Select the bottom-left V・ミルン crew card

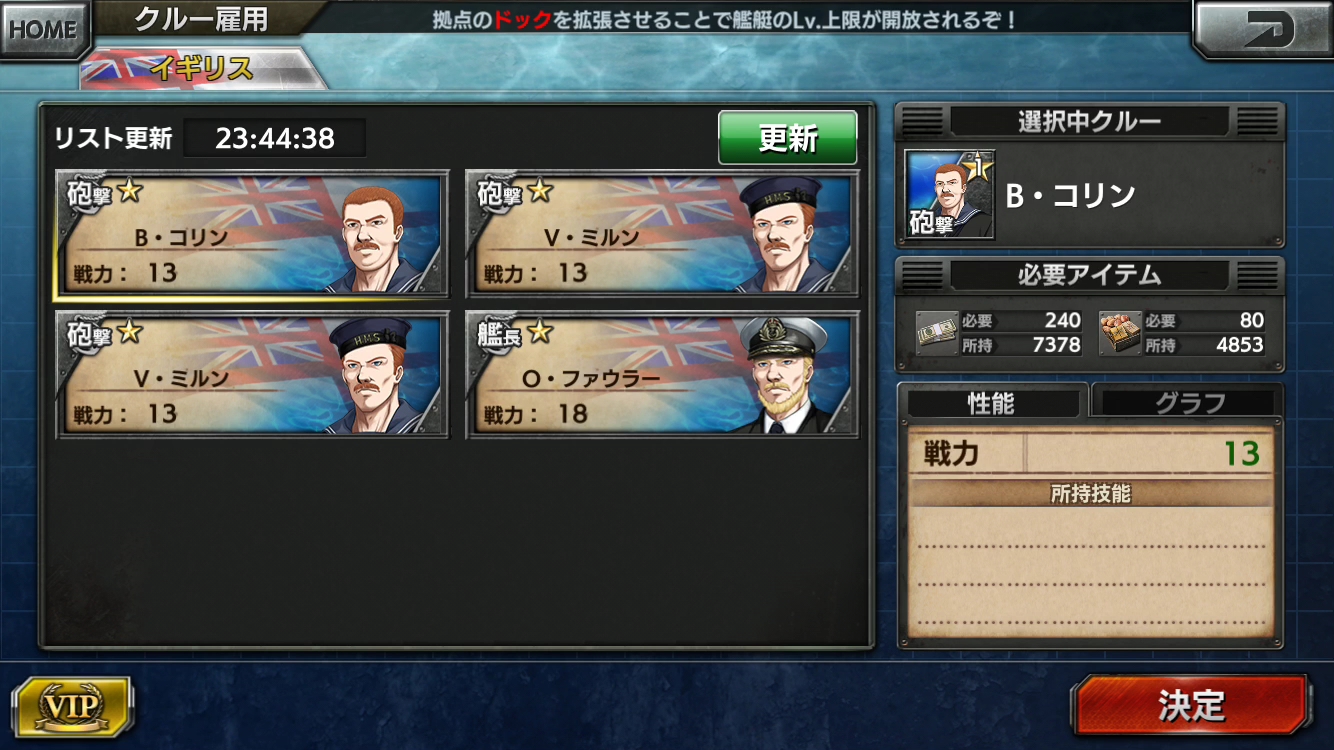[250, 375]
